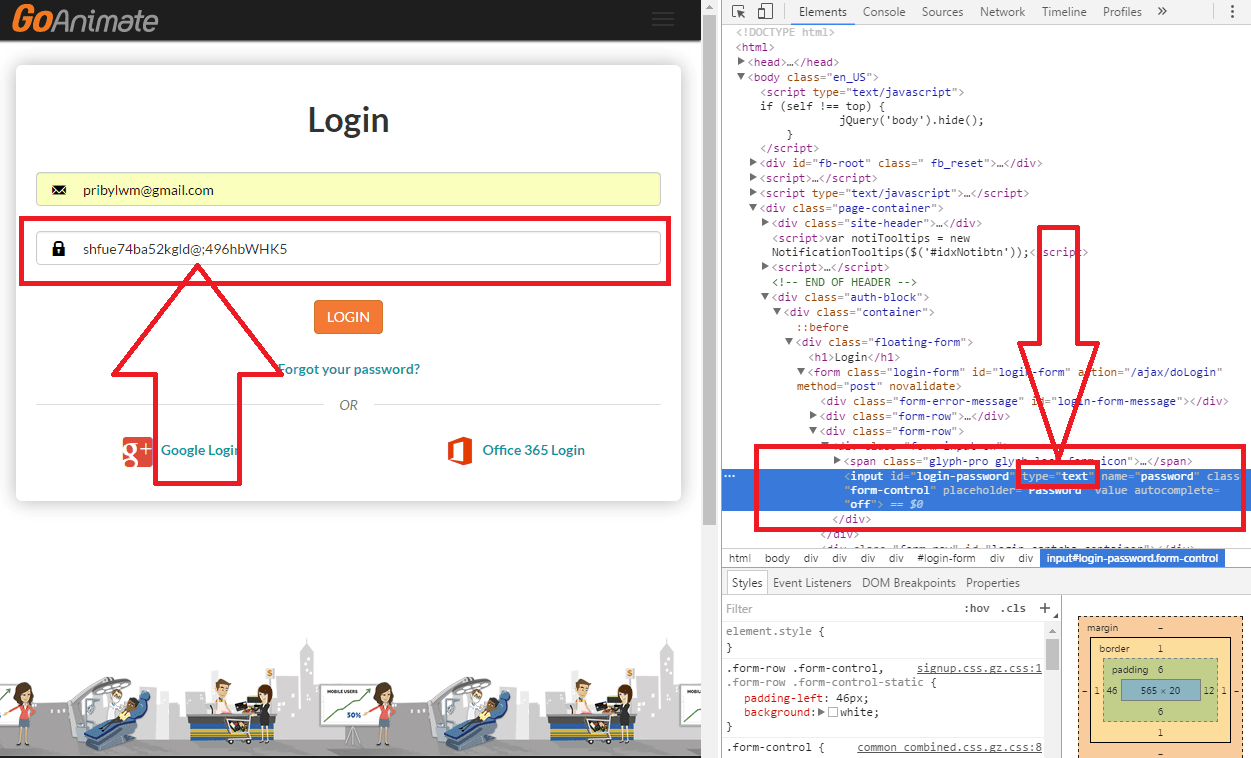Open the Profiles tab
The height and width of the screenshot is (758, 1251).
(1122, 12)
